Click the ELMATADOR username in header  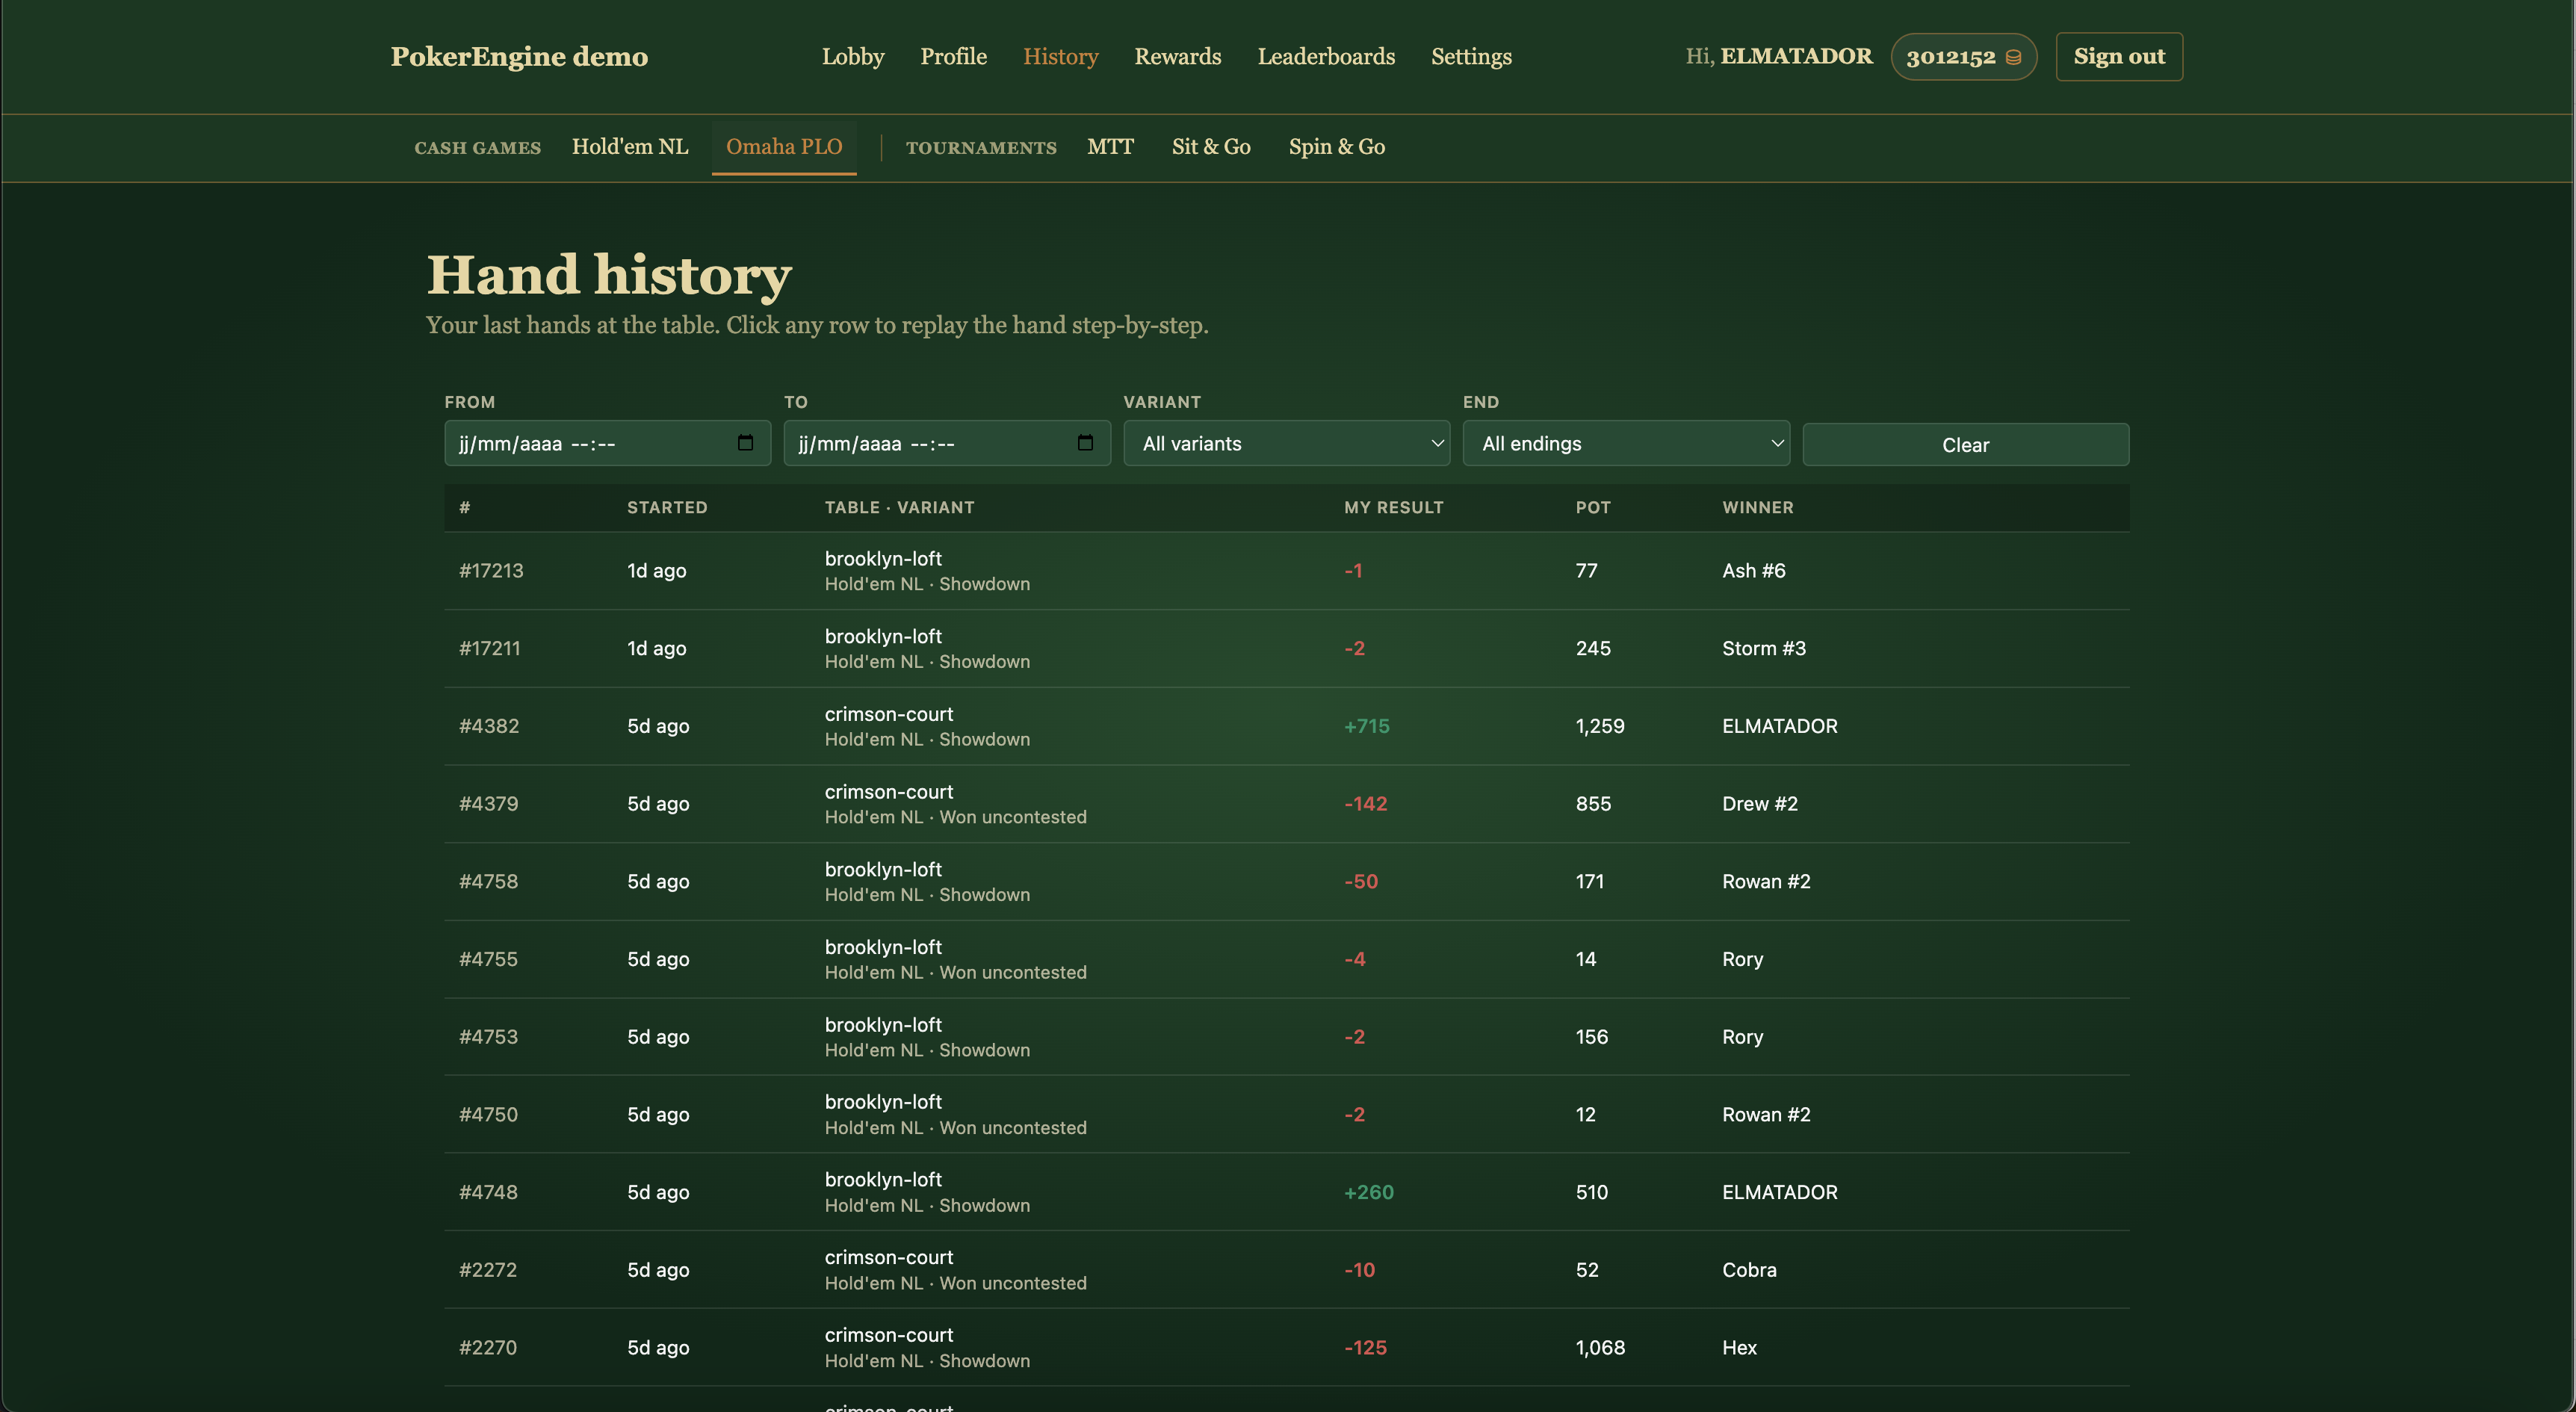tap(1796, 56)
